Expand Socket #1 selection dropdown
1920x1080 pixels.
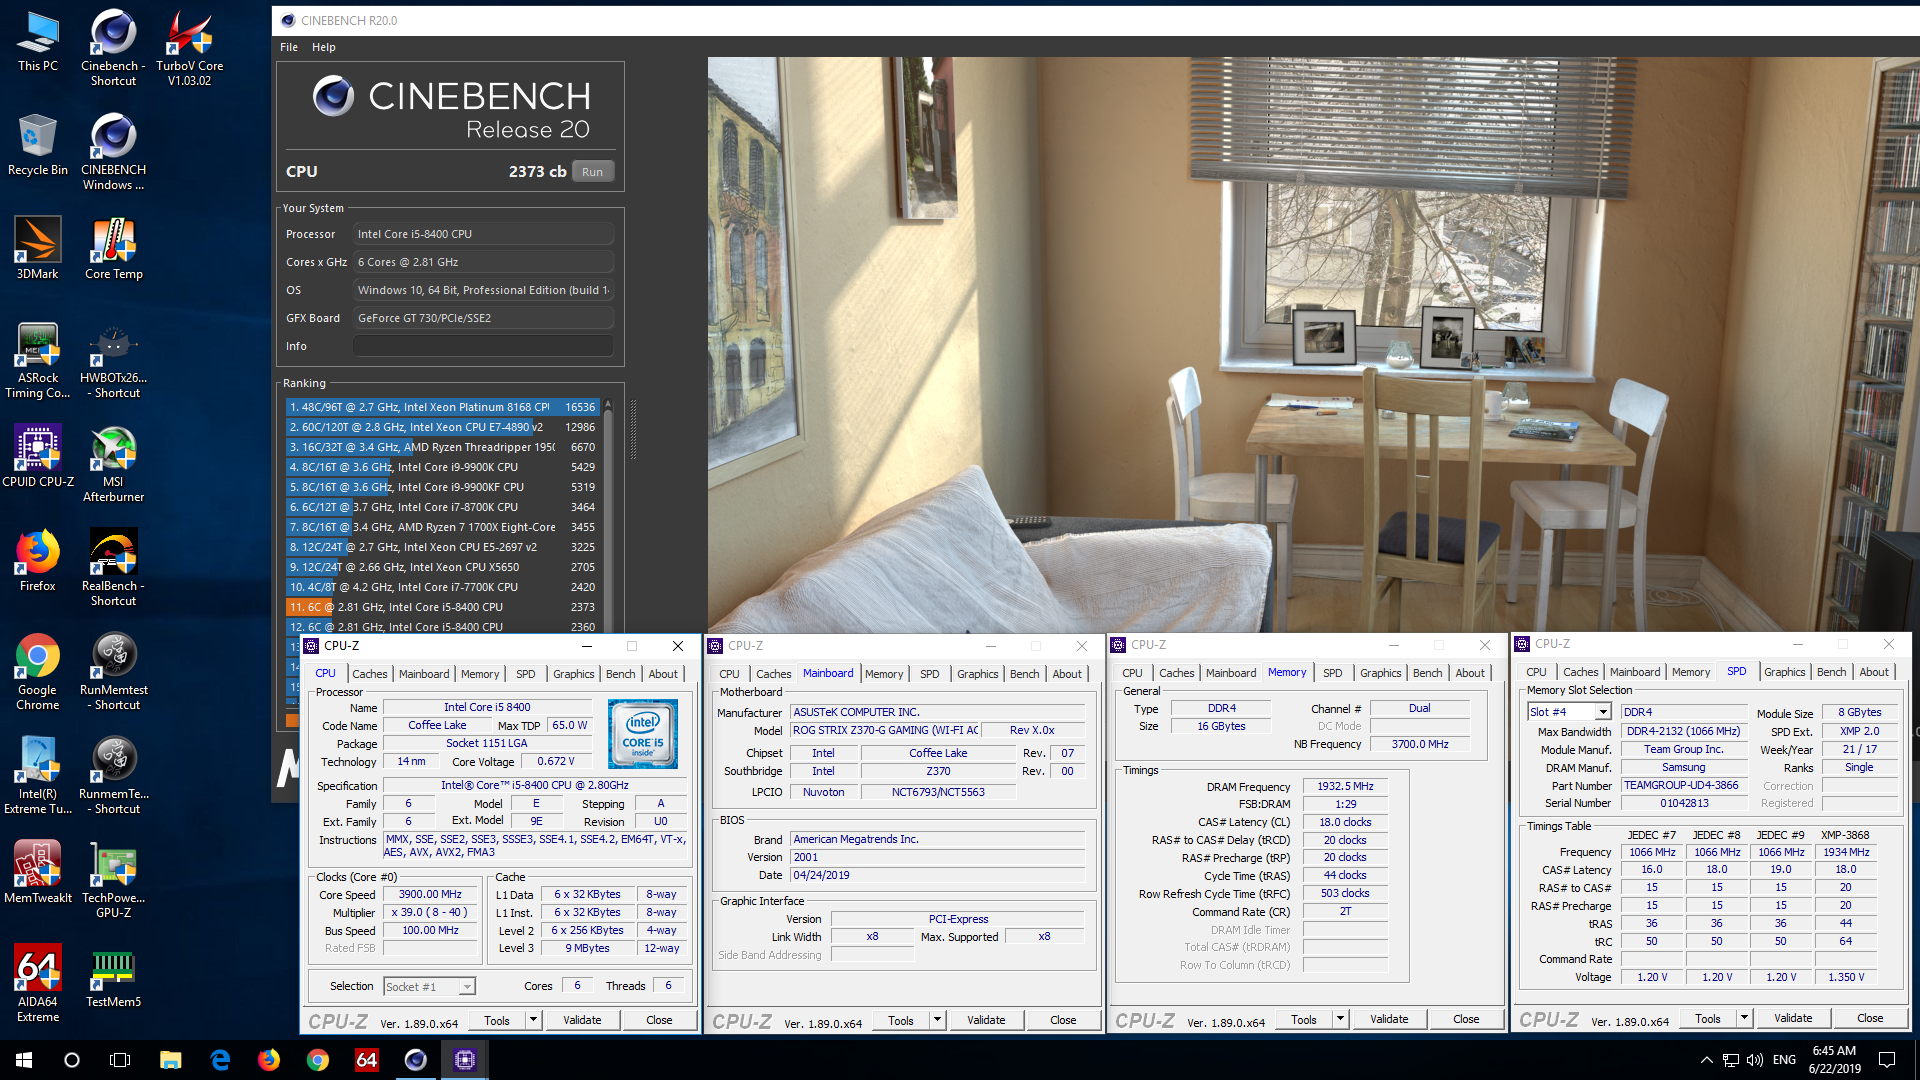click(467, 987)
